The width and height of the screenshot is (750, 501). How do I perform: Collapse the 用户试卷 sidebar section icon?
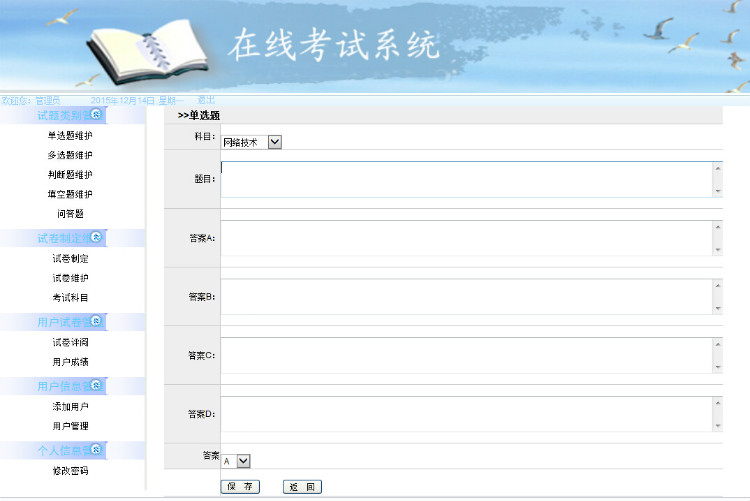pos(96,321)
